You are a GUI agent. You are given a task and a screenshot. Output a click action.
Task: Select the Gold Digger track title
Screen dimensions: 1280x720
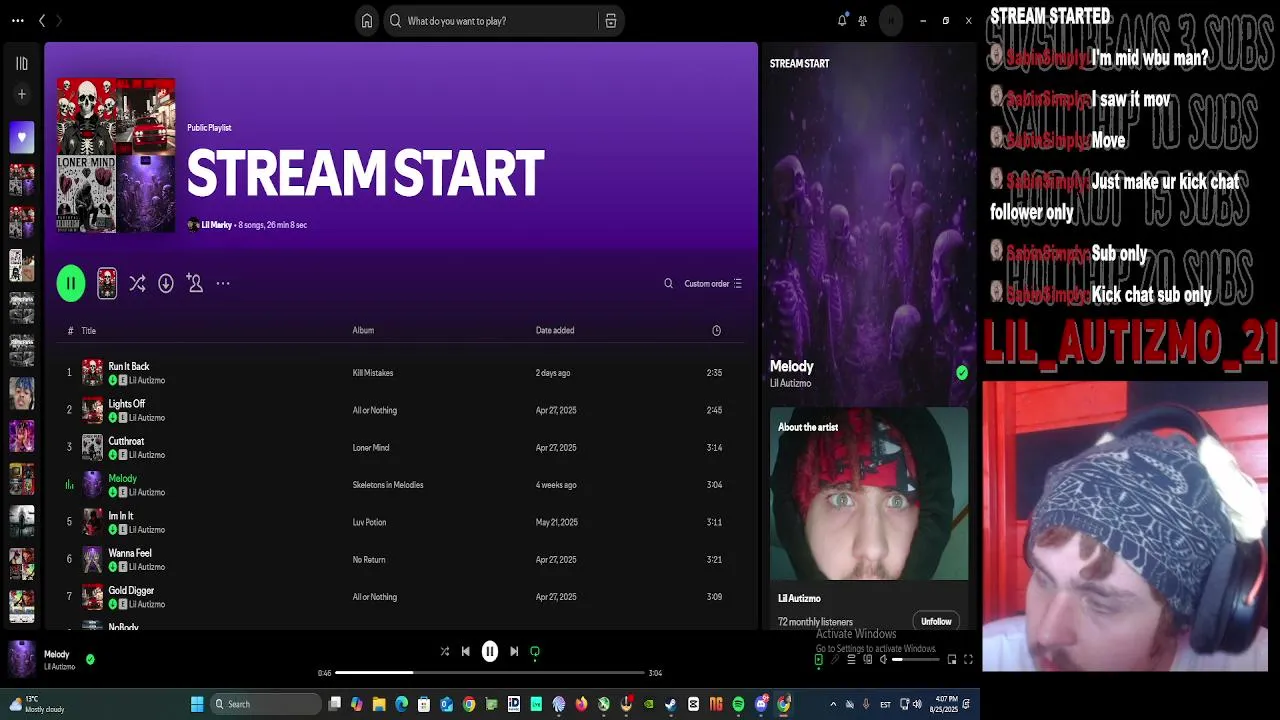click(131, 591)
